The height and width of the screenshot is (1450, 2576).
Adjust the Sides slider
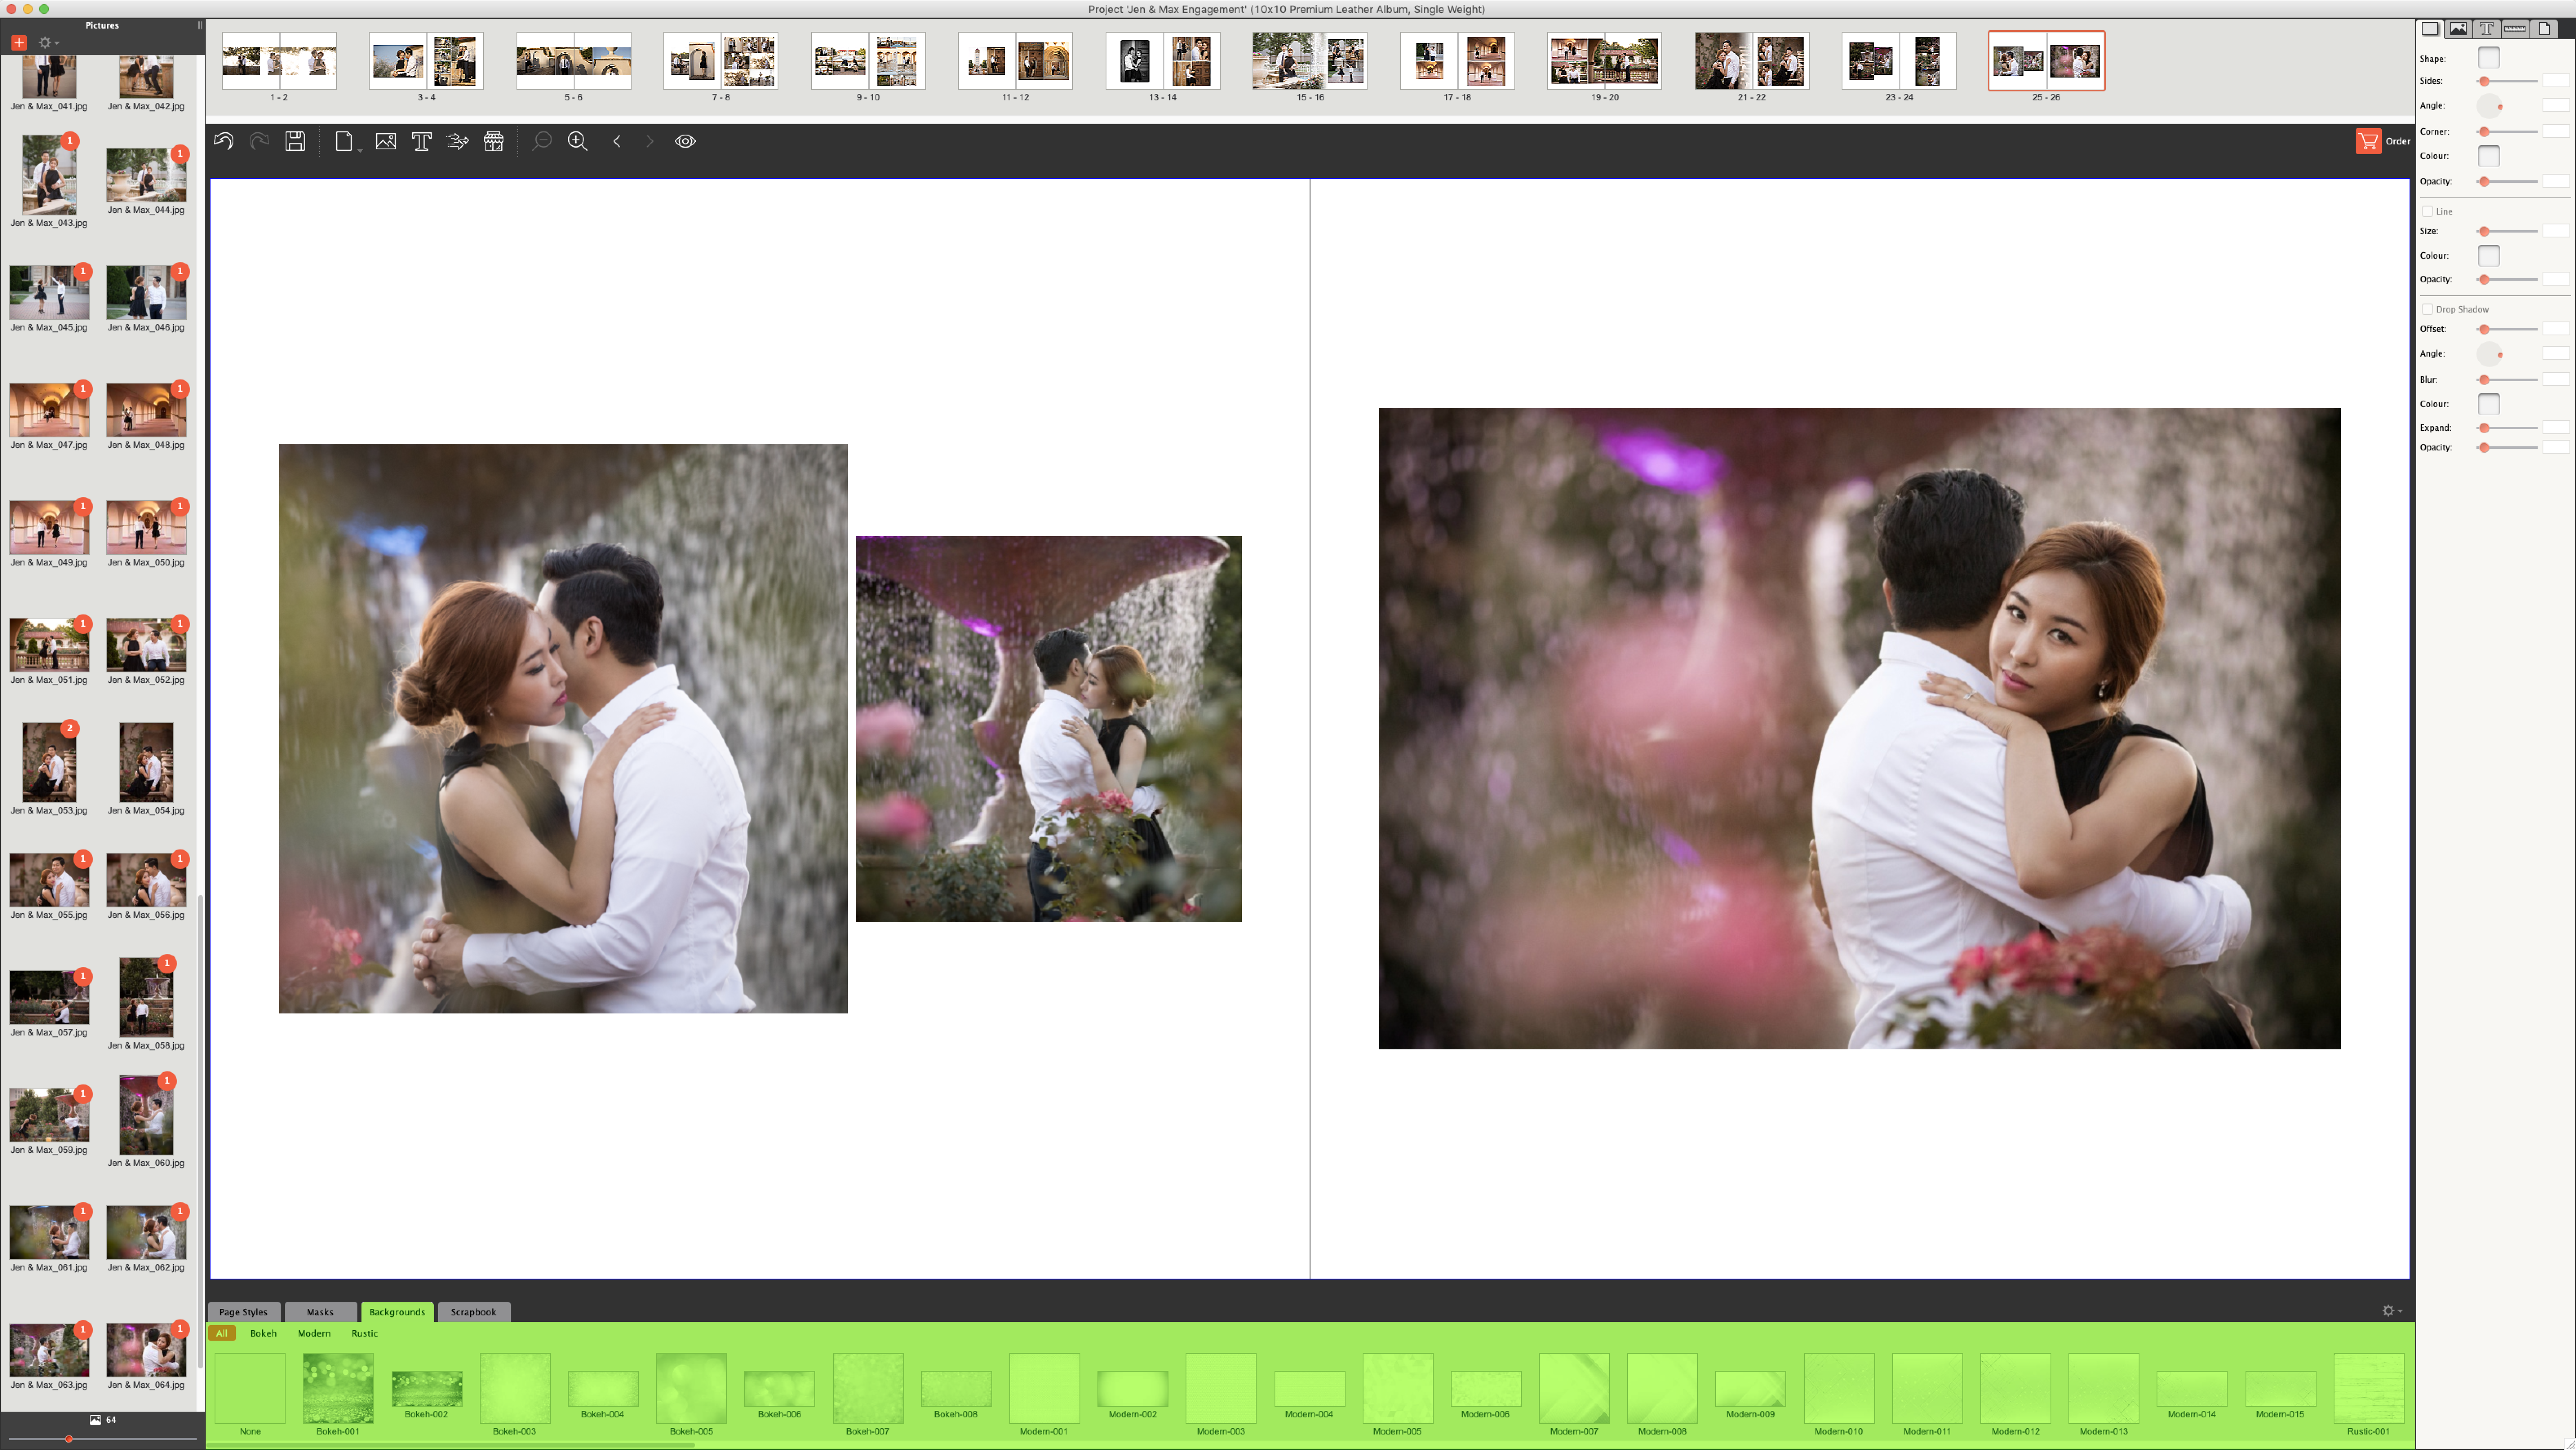pyautogui.click(x=2507, y=81)
